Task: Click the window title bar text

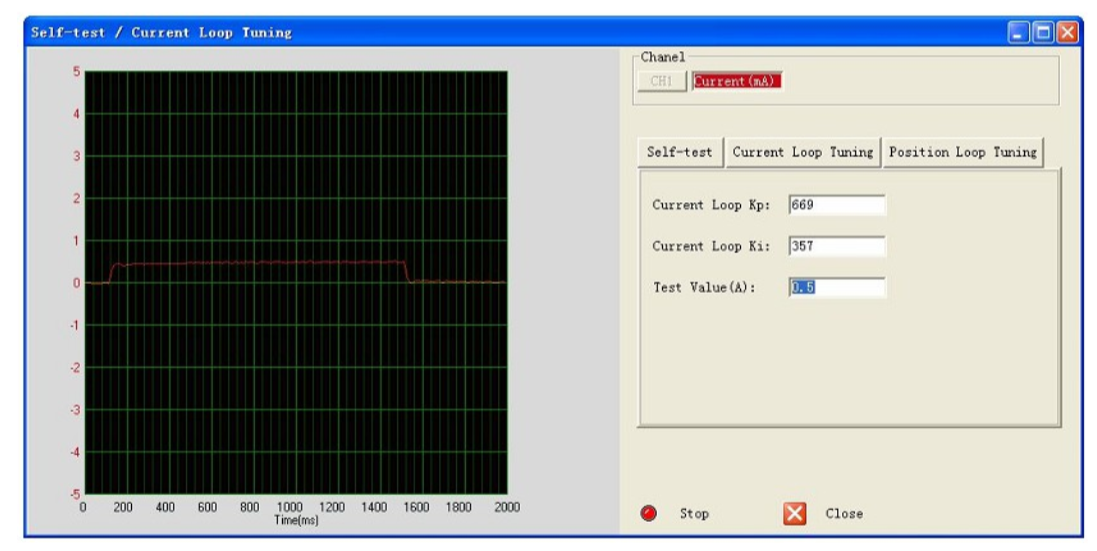Action: [161, 32]
